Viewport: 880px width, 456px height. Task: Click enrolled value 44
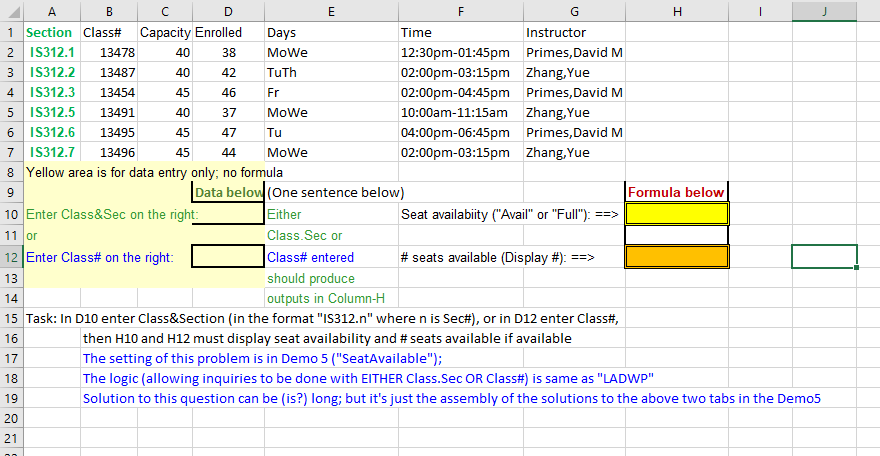pos(228,152)
